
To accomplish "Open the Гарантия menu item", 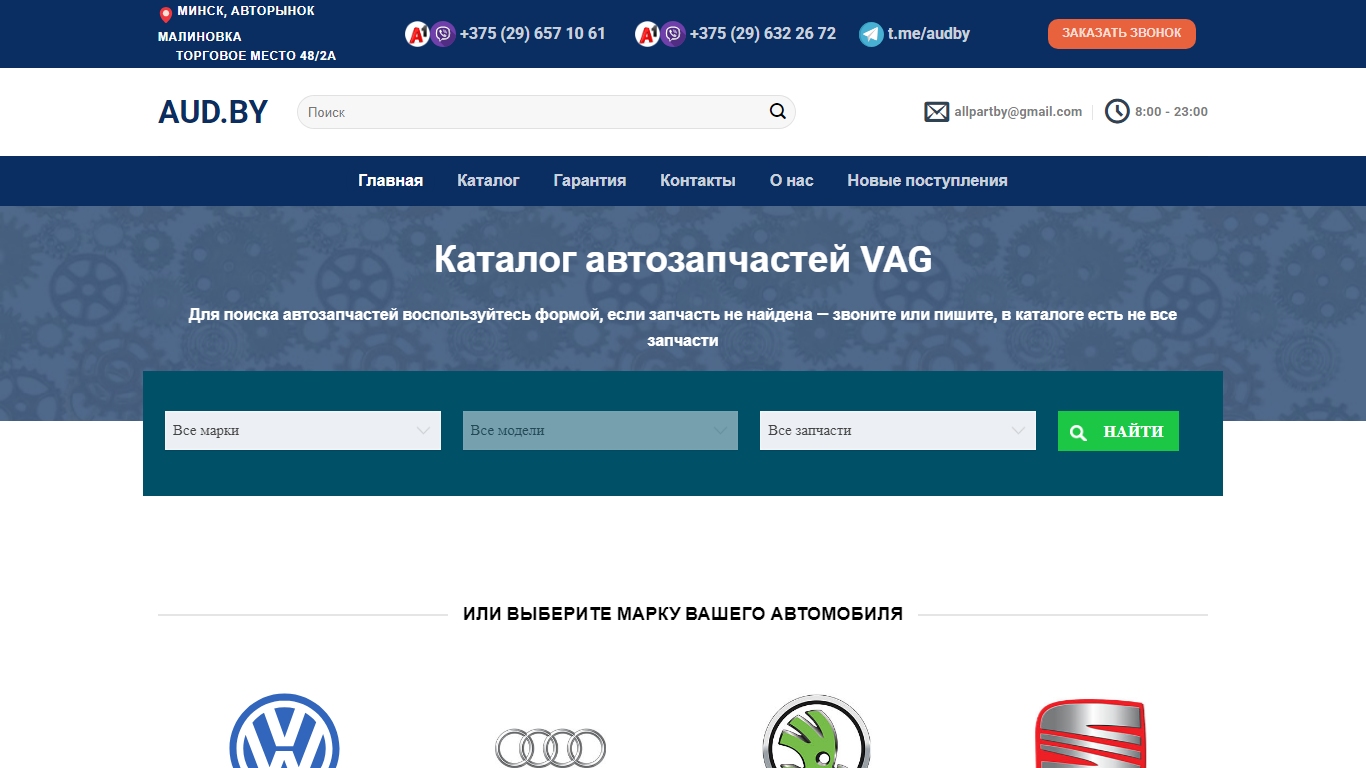I will (590, 181).
